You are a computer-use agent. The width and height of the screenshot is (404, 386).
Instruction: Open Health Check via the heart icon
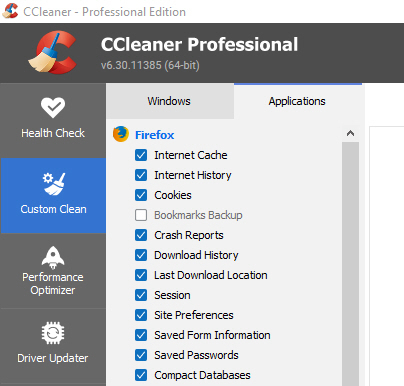(53, 107)
